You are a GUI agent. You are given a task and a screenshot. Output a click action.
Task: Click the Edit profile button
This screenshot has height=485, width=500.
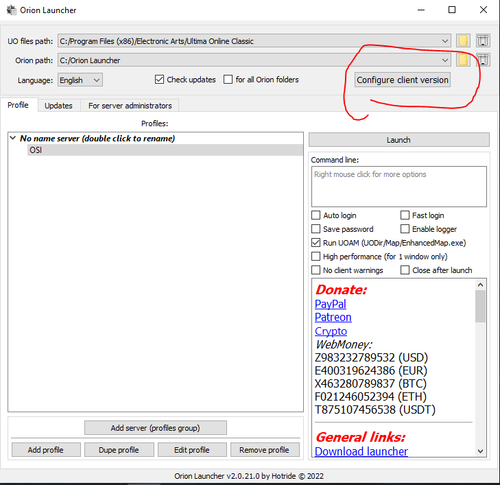192,450
